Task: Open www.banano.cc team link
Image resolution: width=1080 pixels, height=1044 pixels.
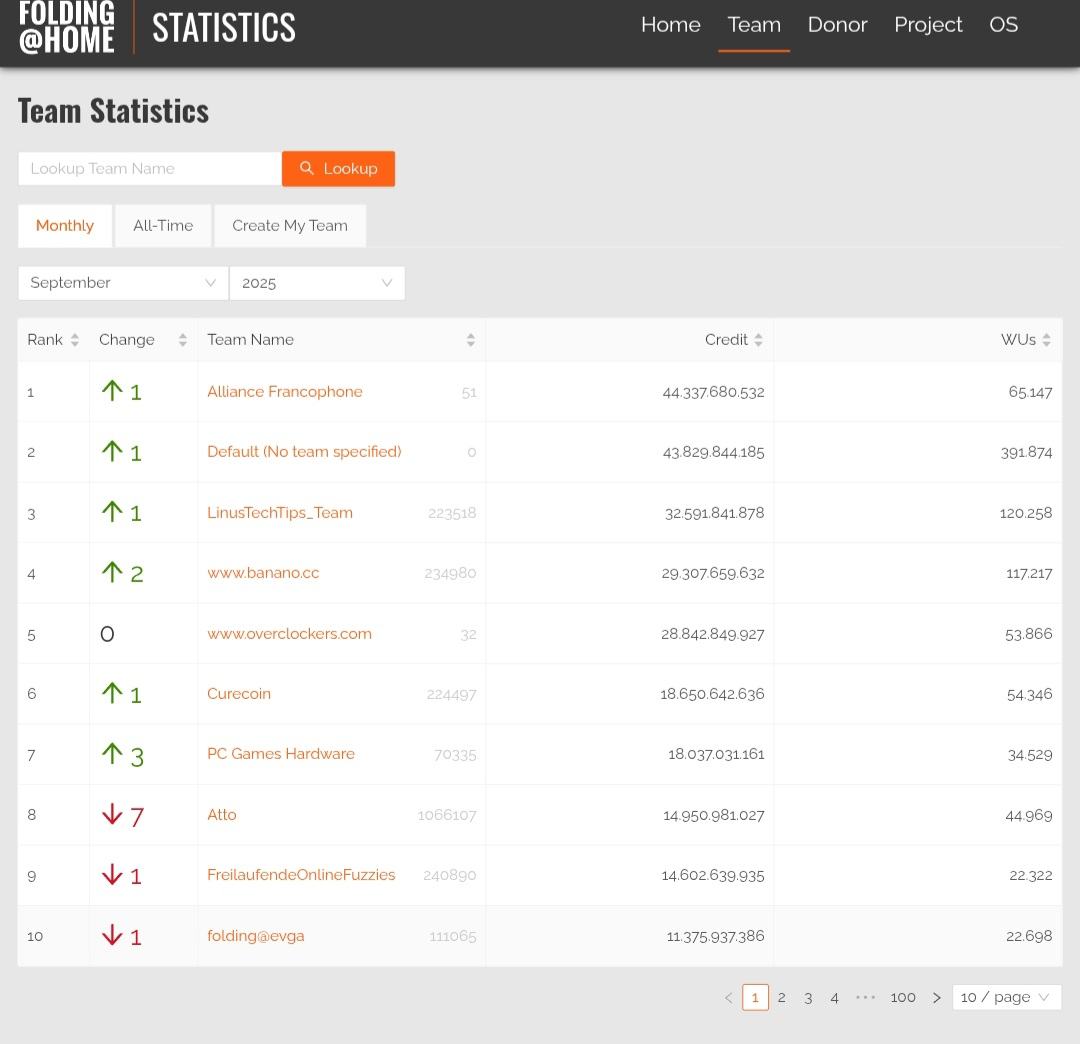Action: pyautogui.click(x=263, y=573)
